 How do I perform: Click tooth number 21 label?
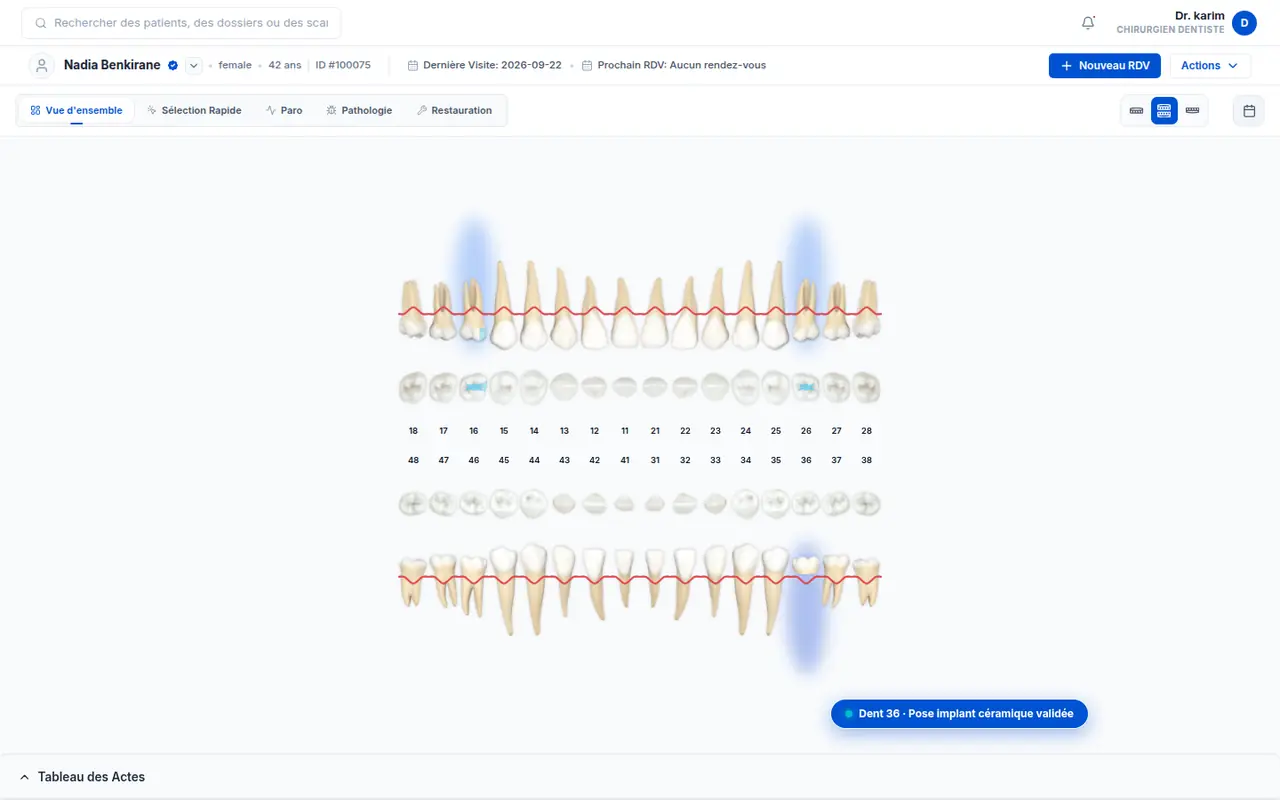pyautogui.click(x=655, y=431)
